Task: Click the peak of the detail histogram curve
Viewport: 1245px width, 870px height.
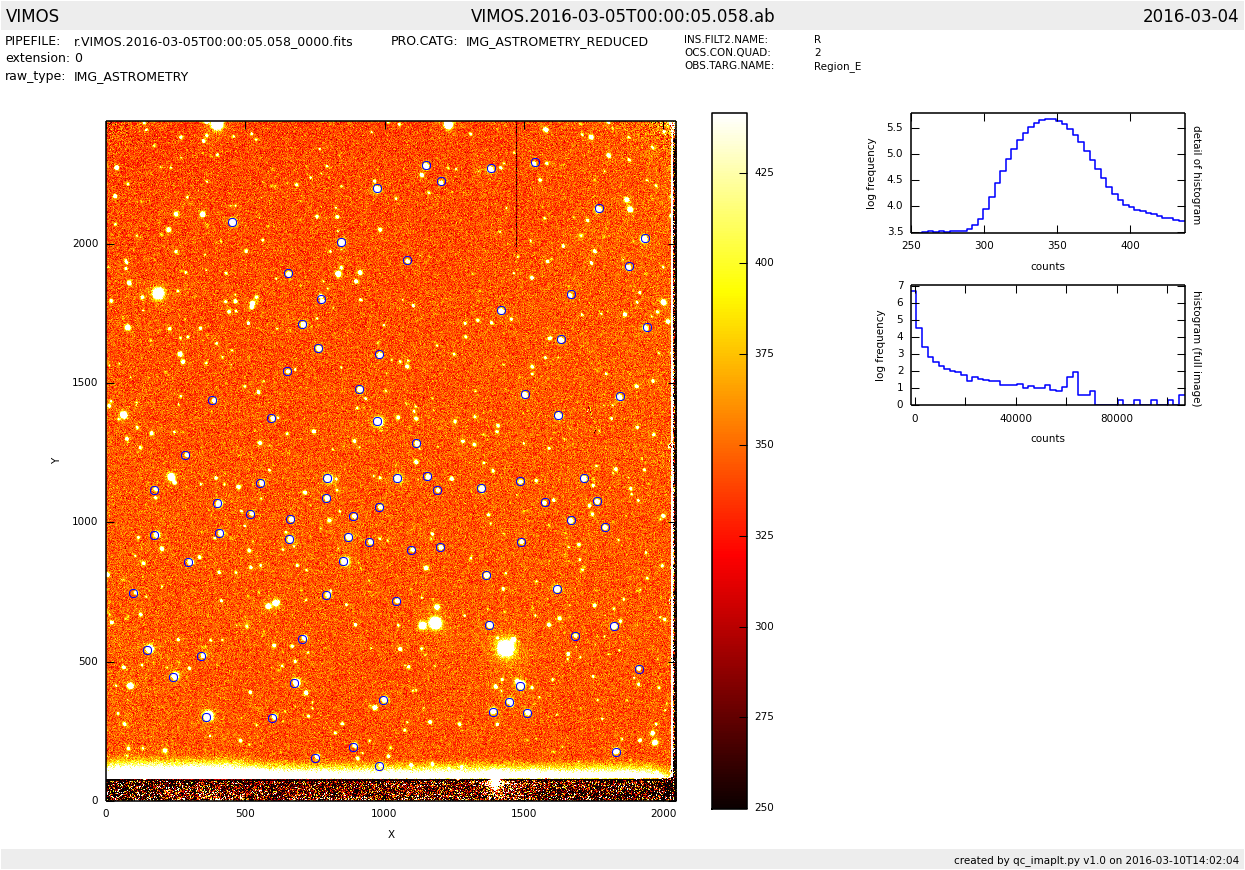Action: point(1048,119)
